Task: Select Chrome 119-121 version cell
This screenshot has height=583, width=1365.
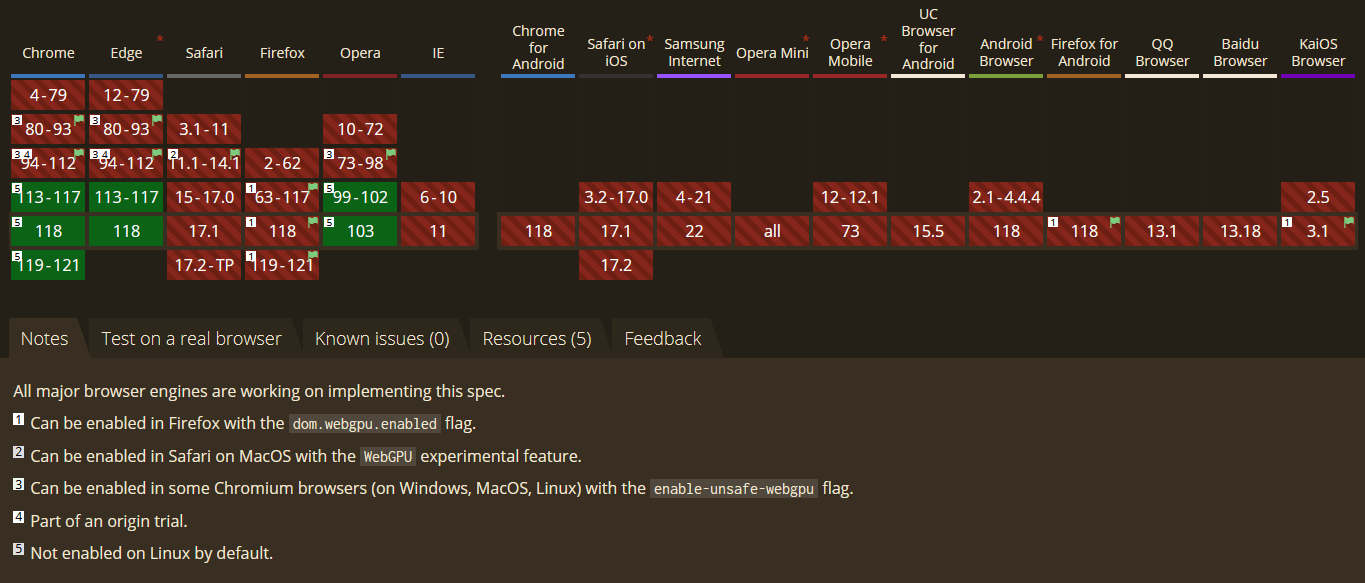Action: (48, 265)
